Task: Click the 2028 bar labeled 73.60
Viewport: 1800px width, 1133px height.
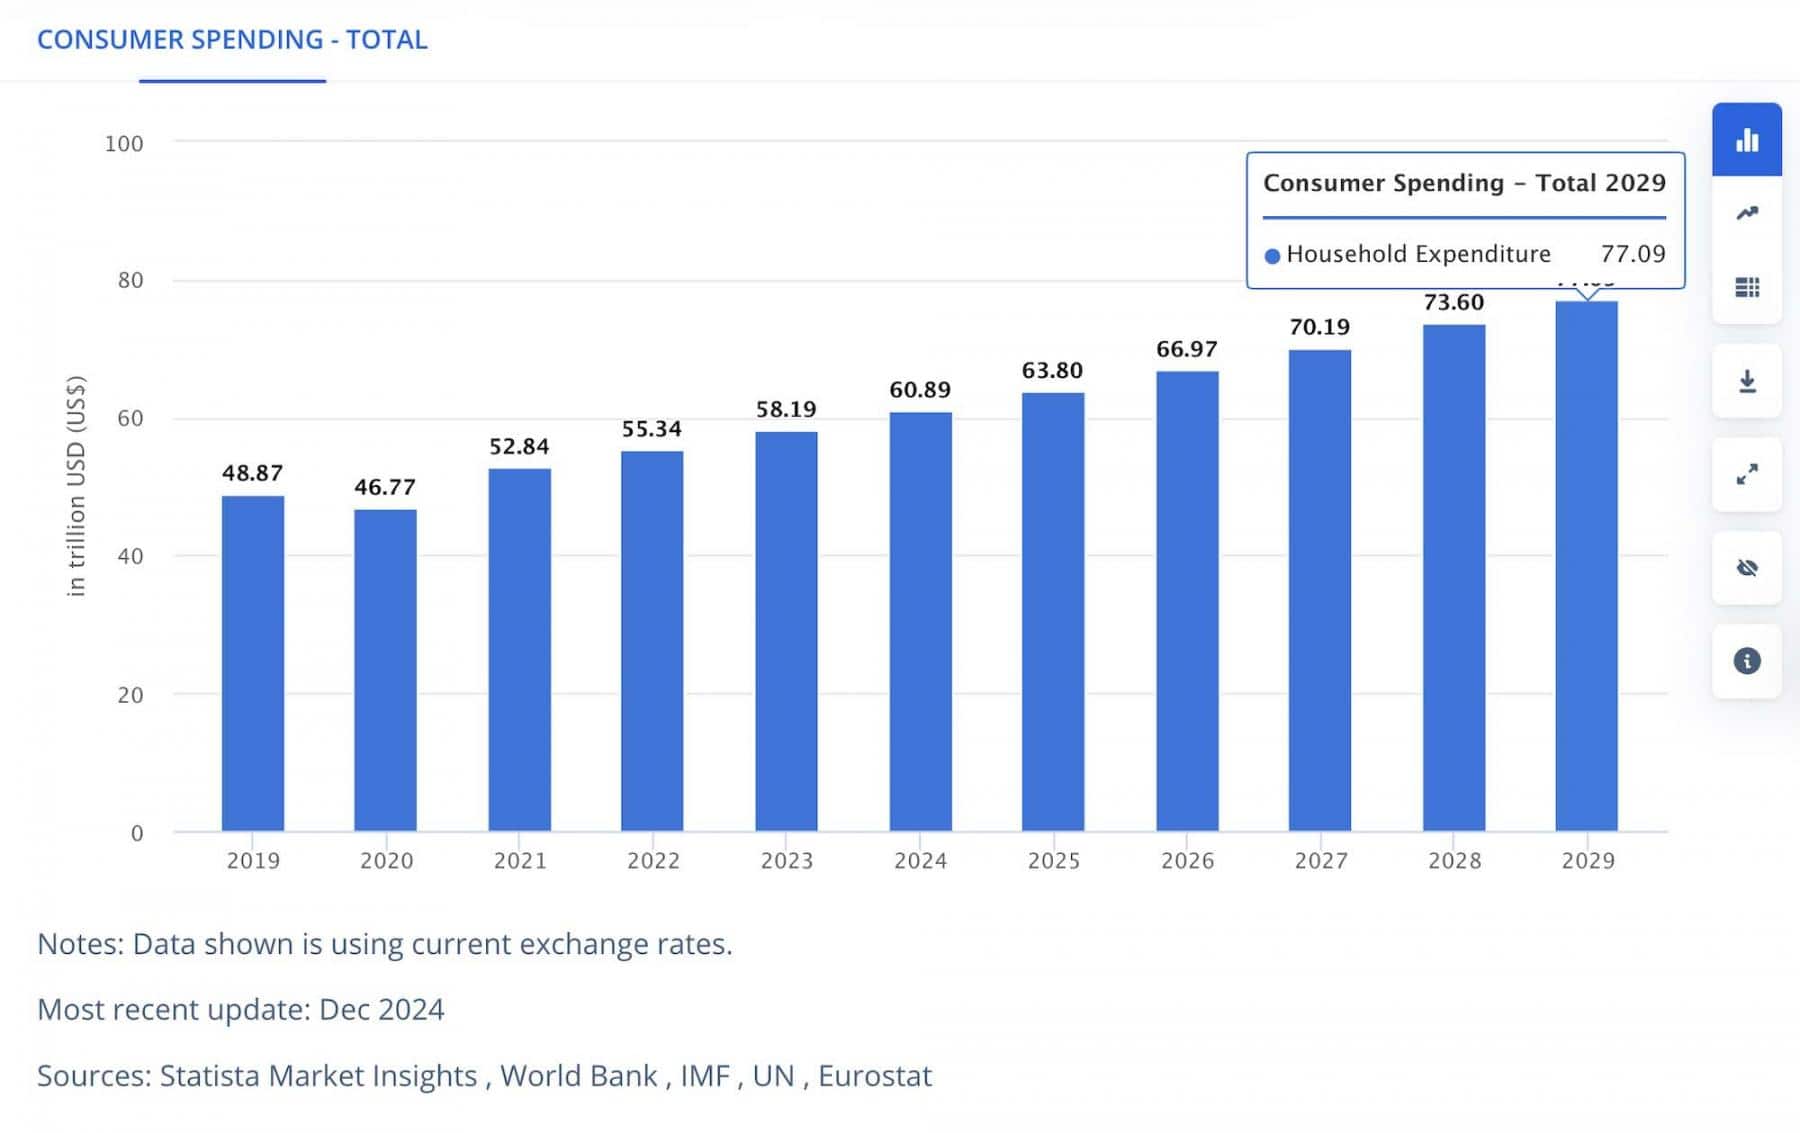Action: coord(1454,578)
